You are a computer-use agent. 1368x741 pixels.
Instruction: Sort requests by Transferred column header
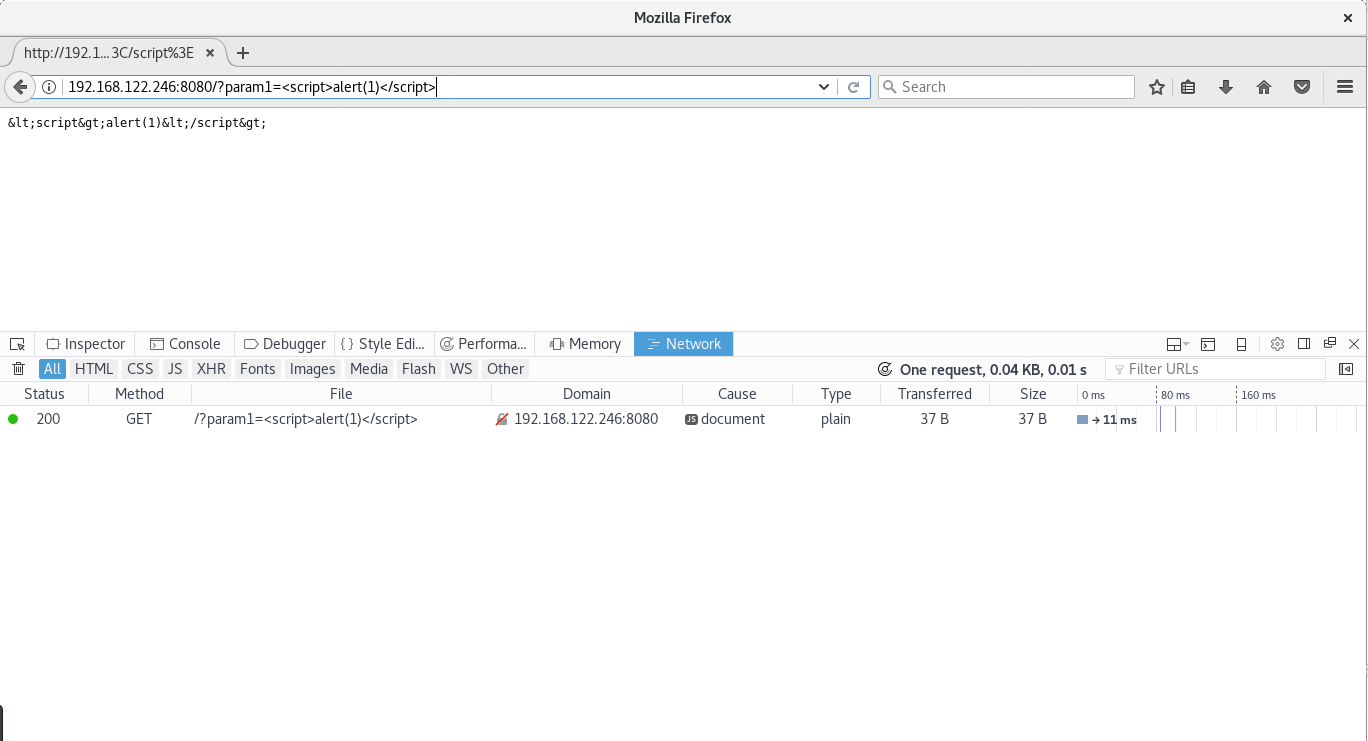(x=935, y=394)
